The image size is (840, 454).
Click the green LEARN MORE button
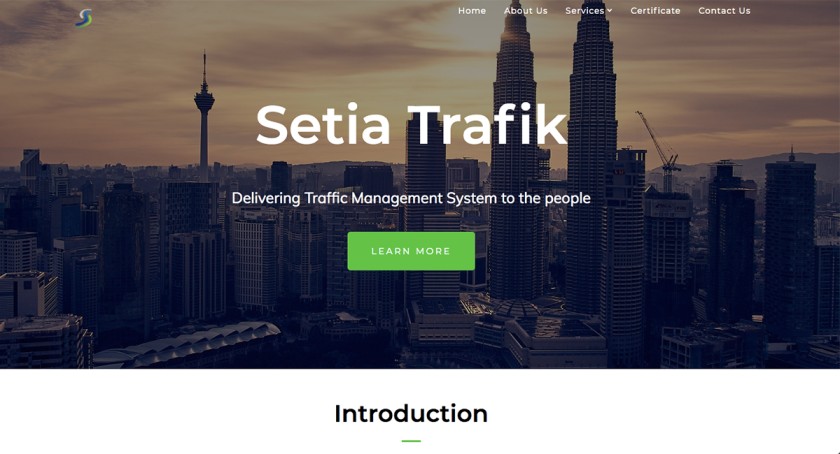[x=411, y=251]
